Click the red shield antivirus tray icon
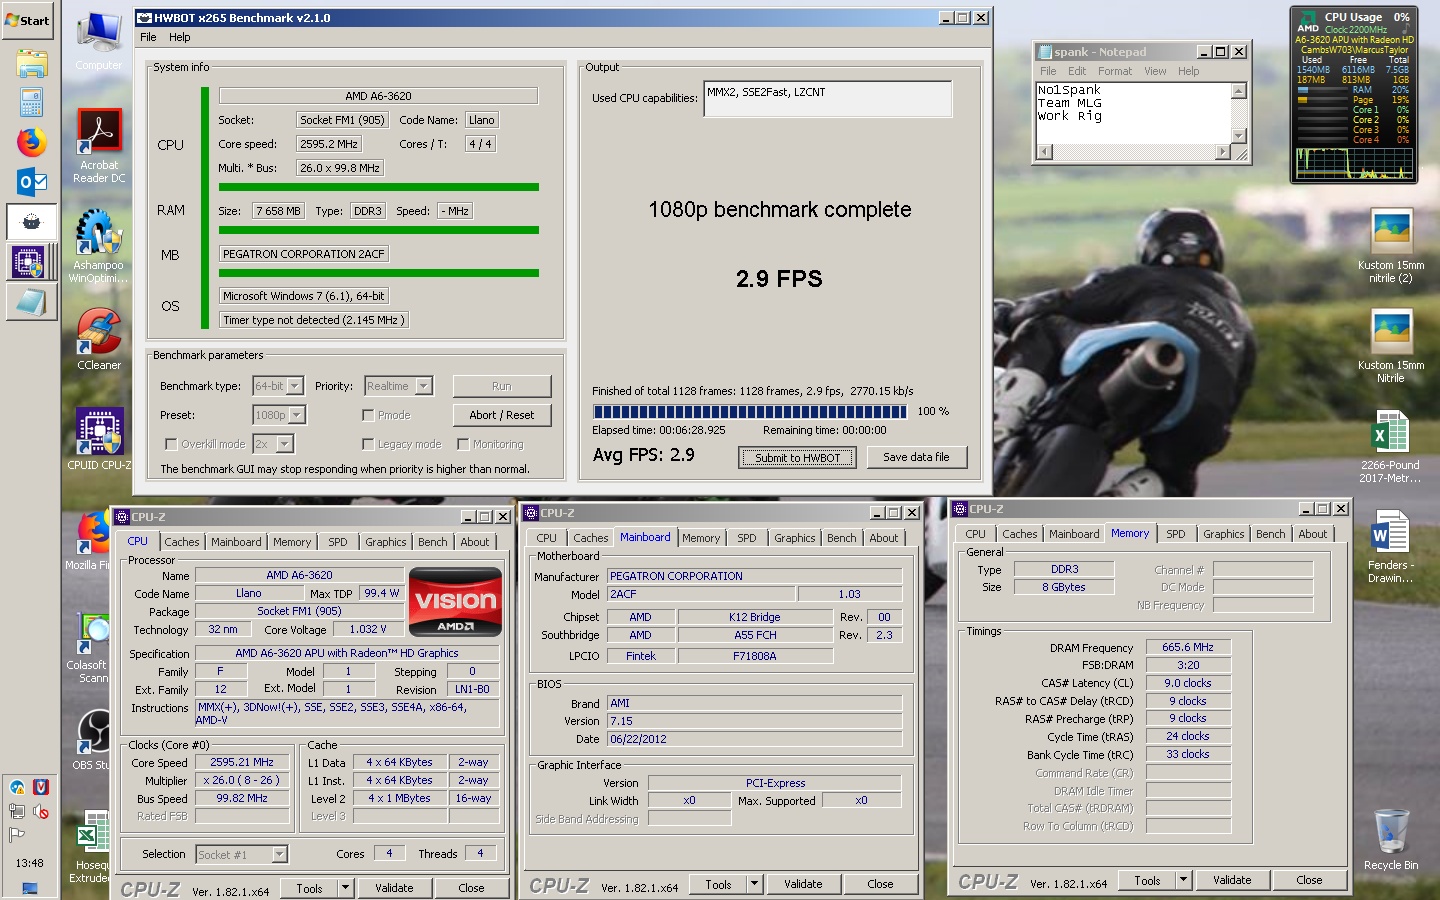 (41, 787)
